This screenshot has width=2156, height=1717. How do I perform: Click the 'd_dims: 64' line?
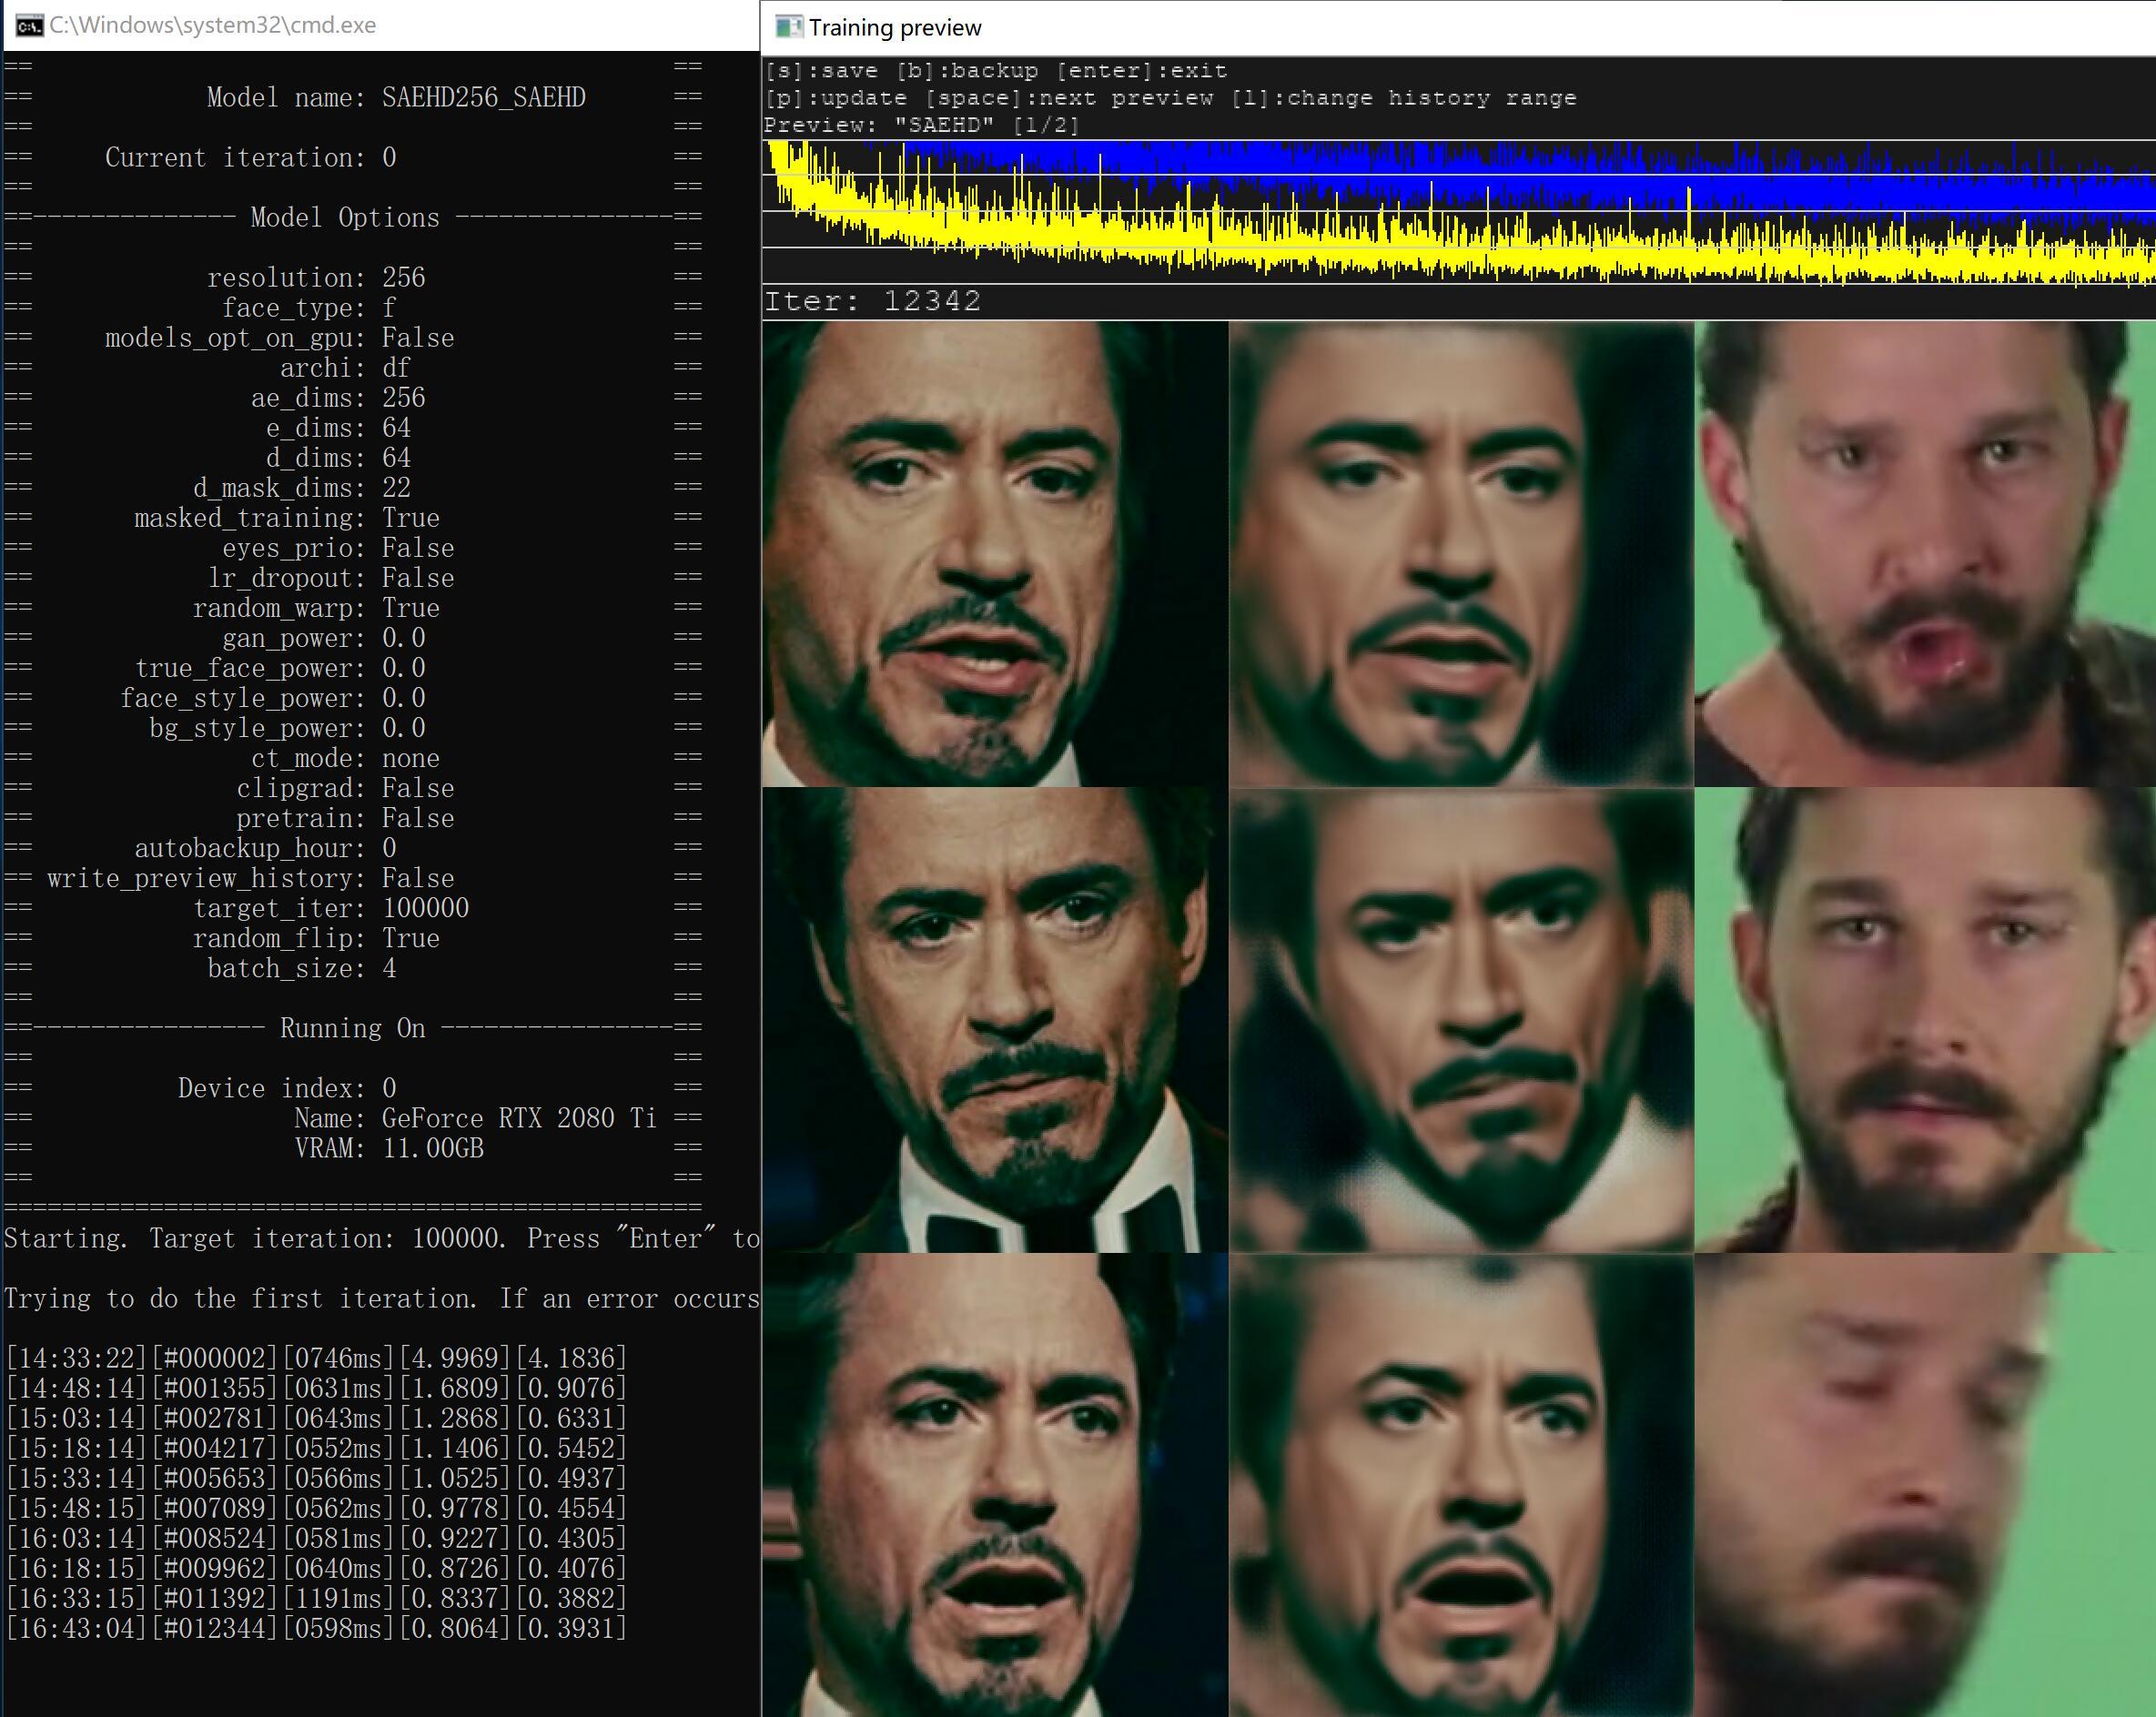point(338,457)
